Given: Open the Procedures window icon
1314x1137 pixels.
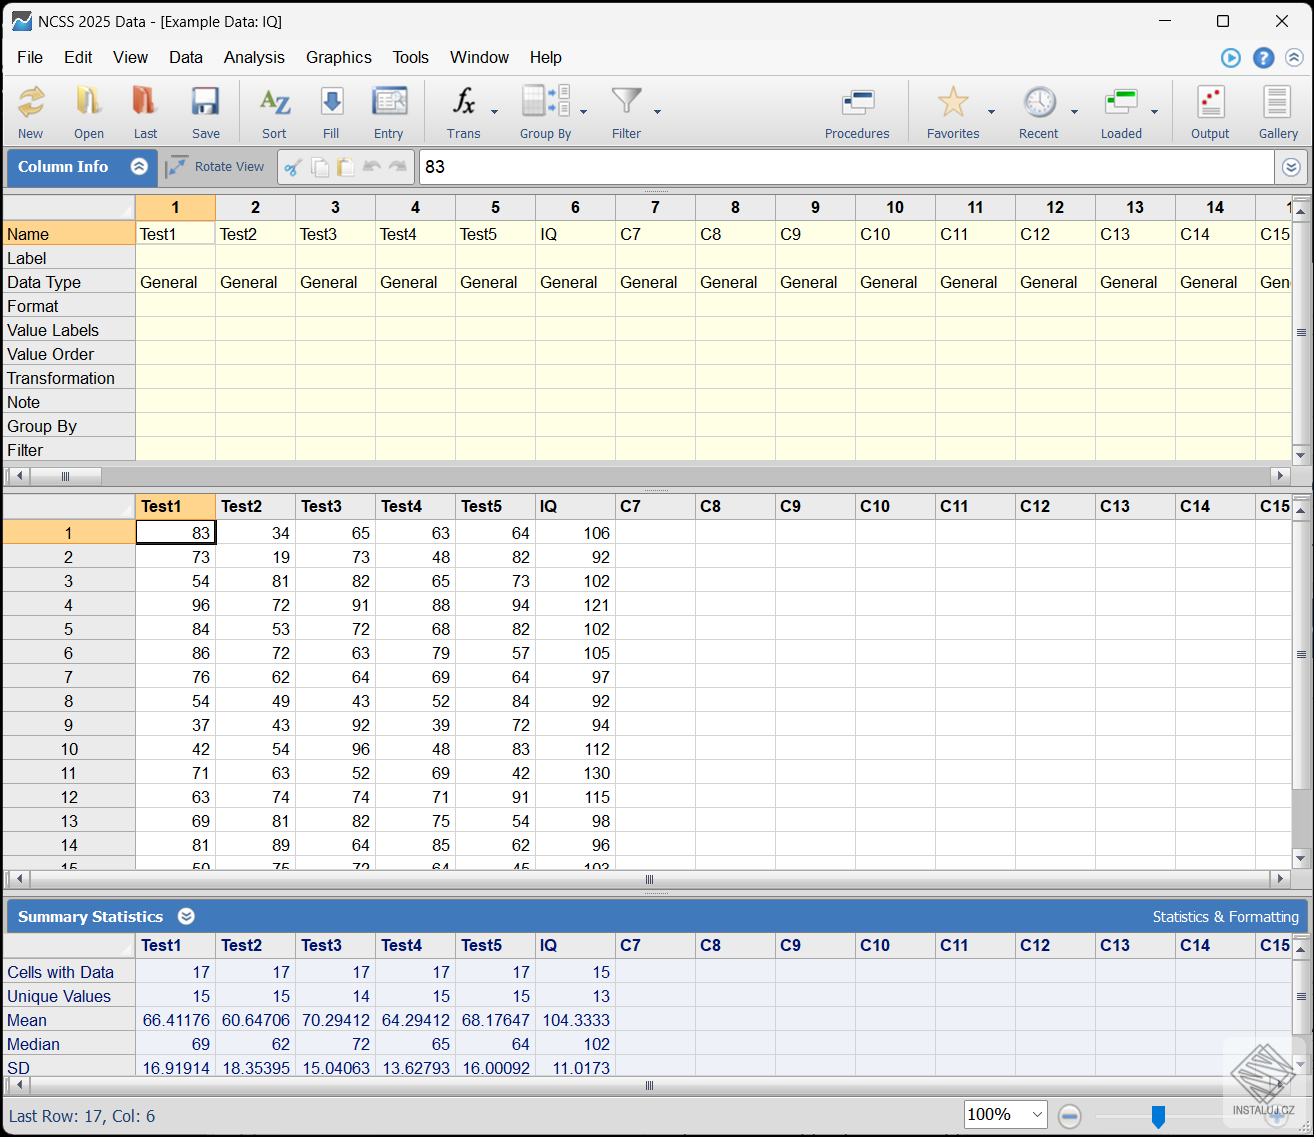Looking at the screenshot, I should tap(857, 111).
